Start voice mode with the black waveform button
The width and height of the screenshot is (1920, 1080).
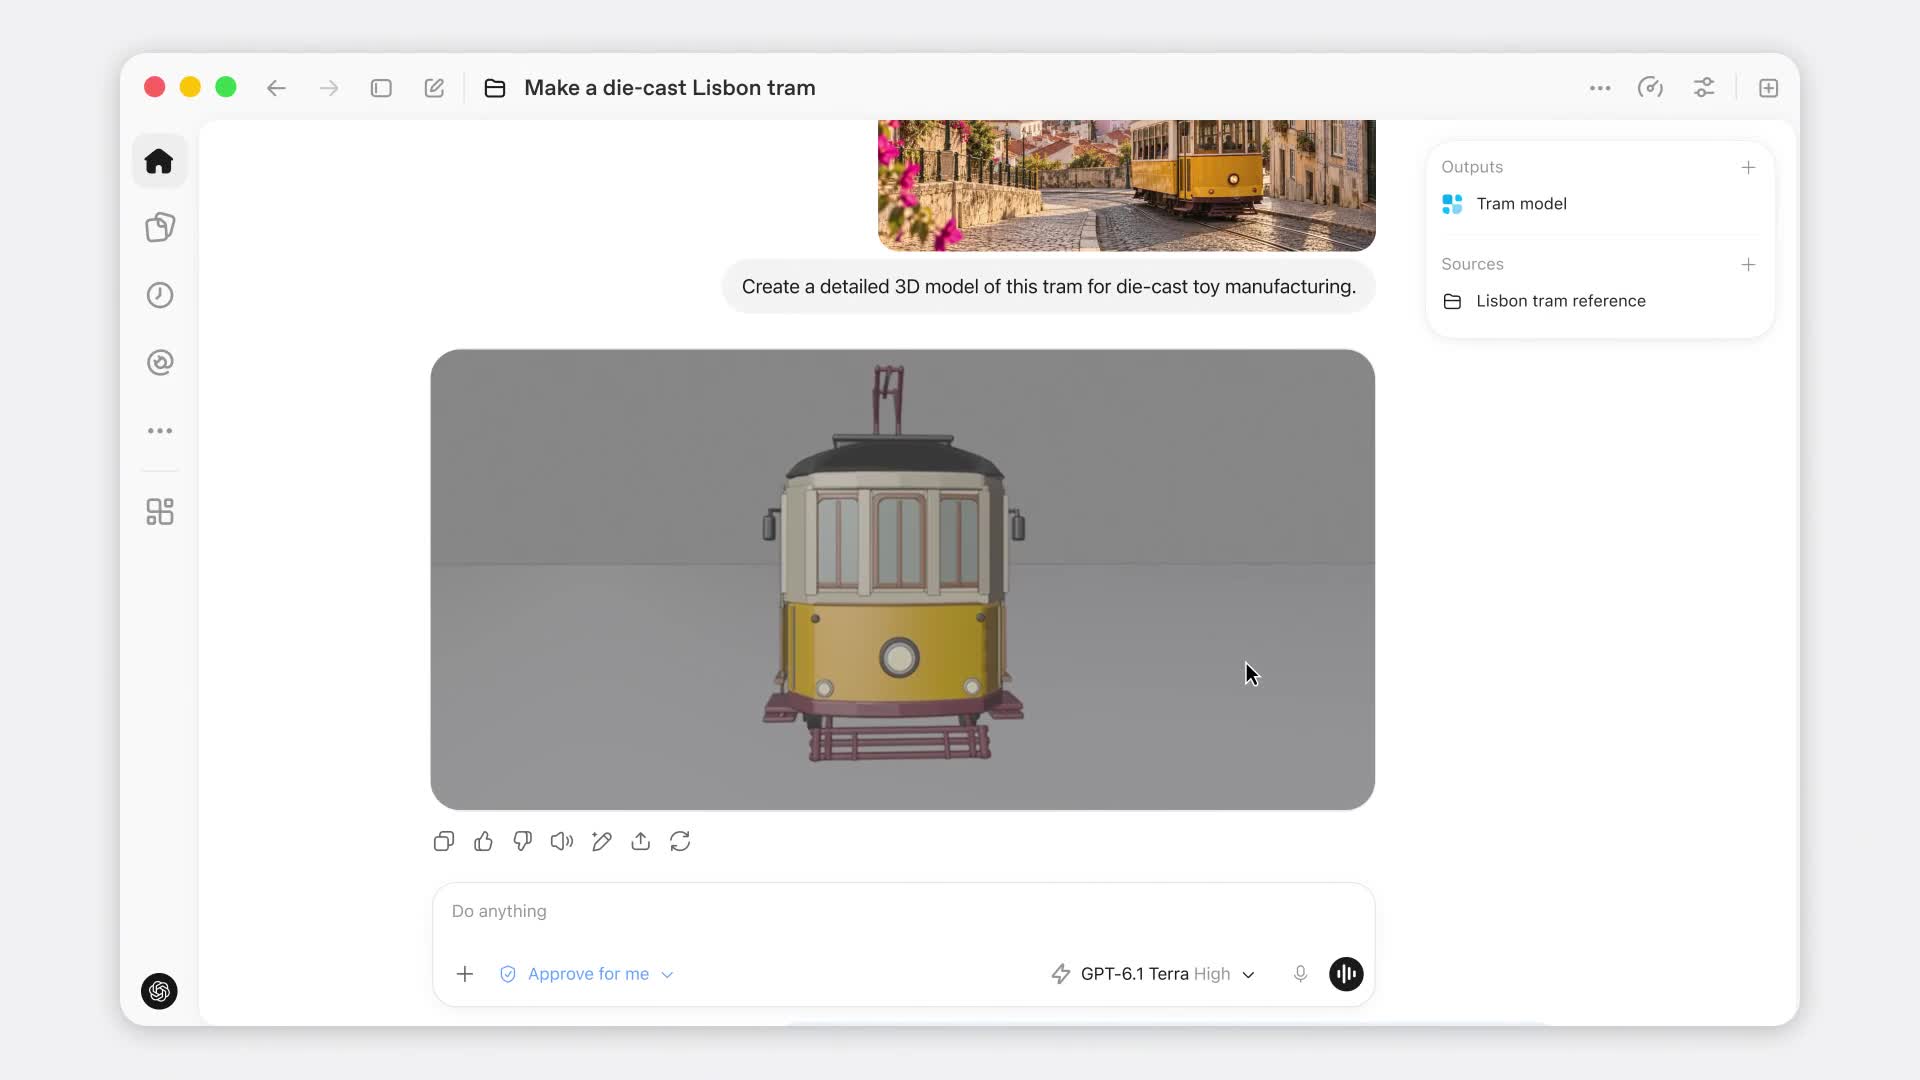pyautogui.click(x=1346, y=974)
